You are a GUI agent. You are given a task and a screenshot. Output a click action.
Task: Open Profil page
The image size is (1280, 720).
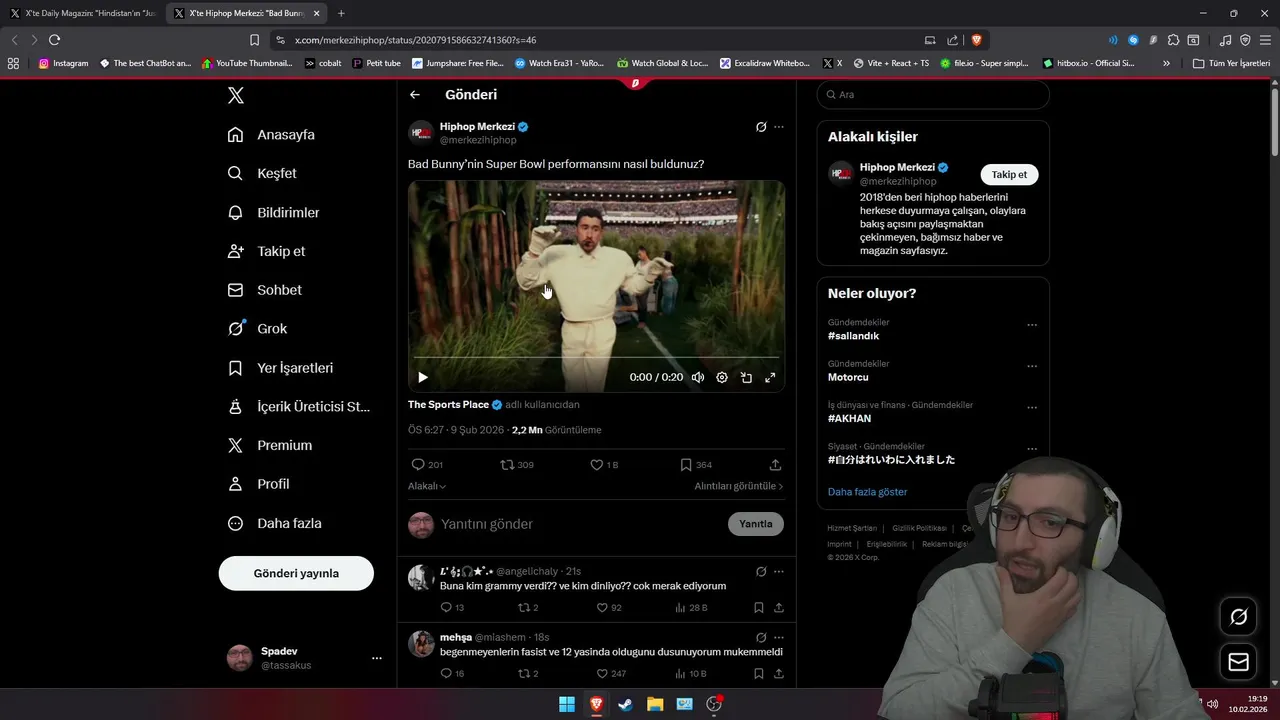258,484
